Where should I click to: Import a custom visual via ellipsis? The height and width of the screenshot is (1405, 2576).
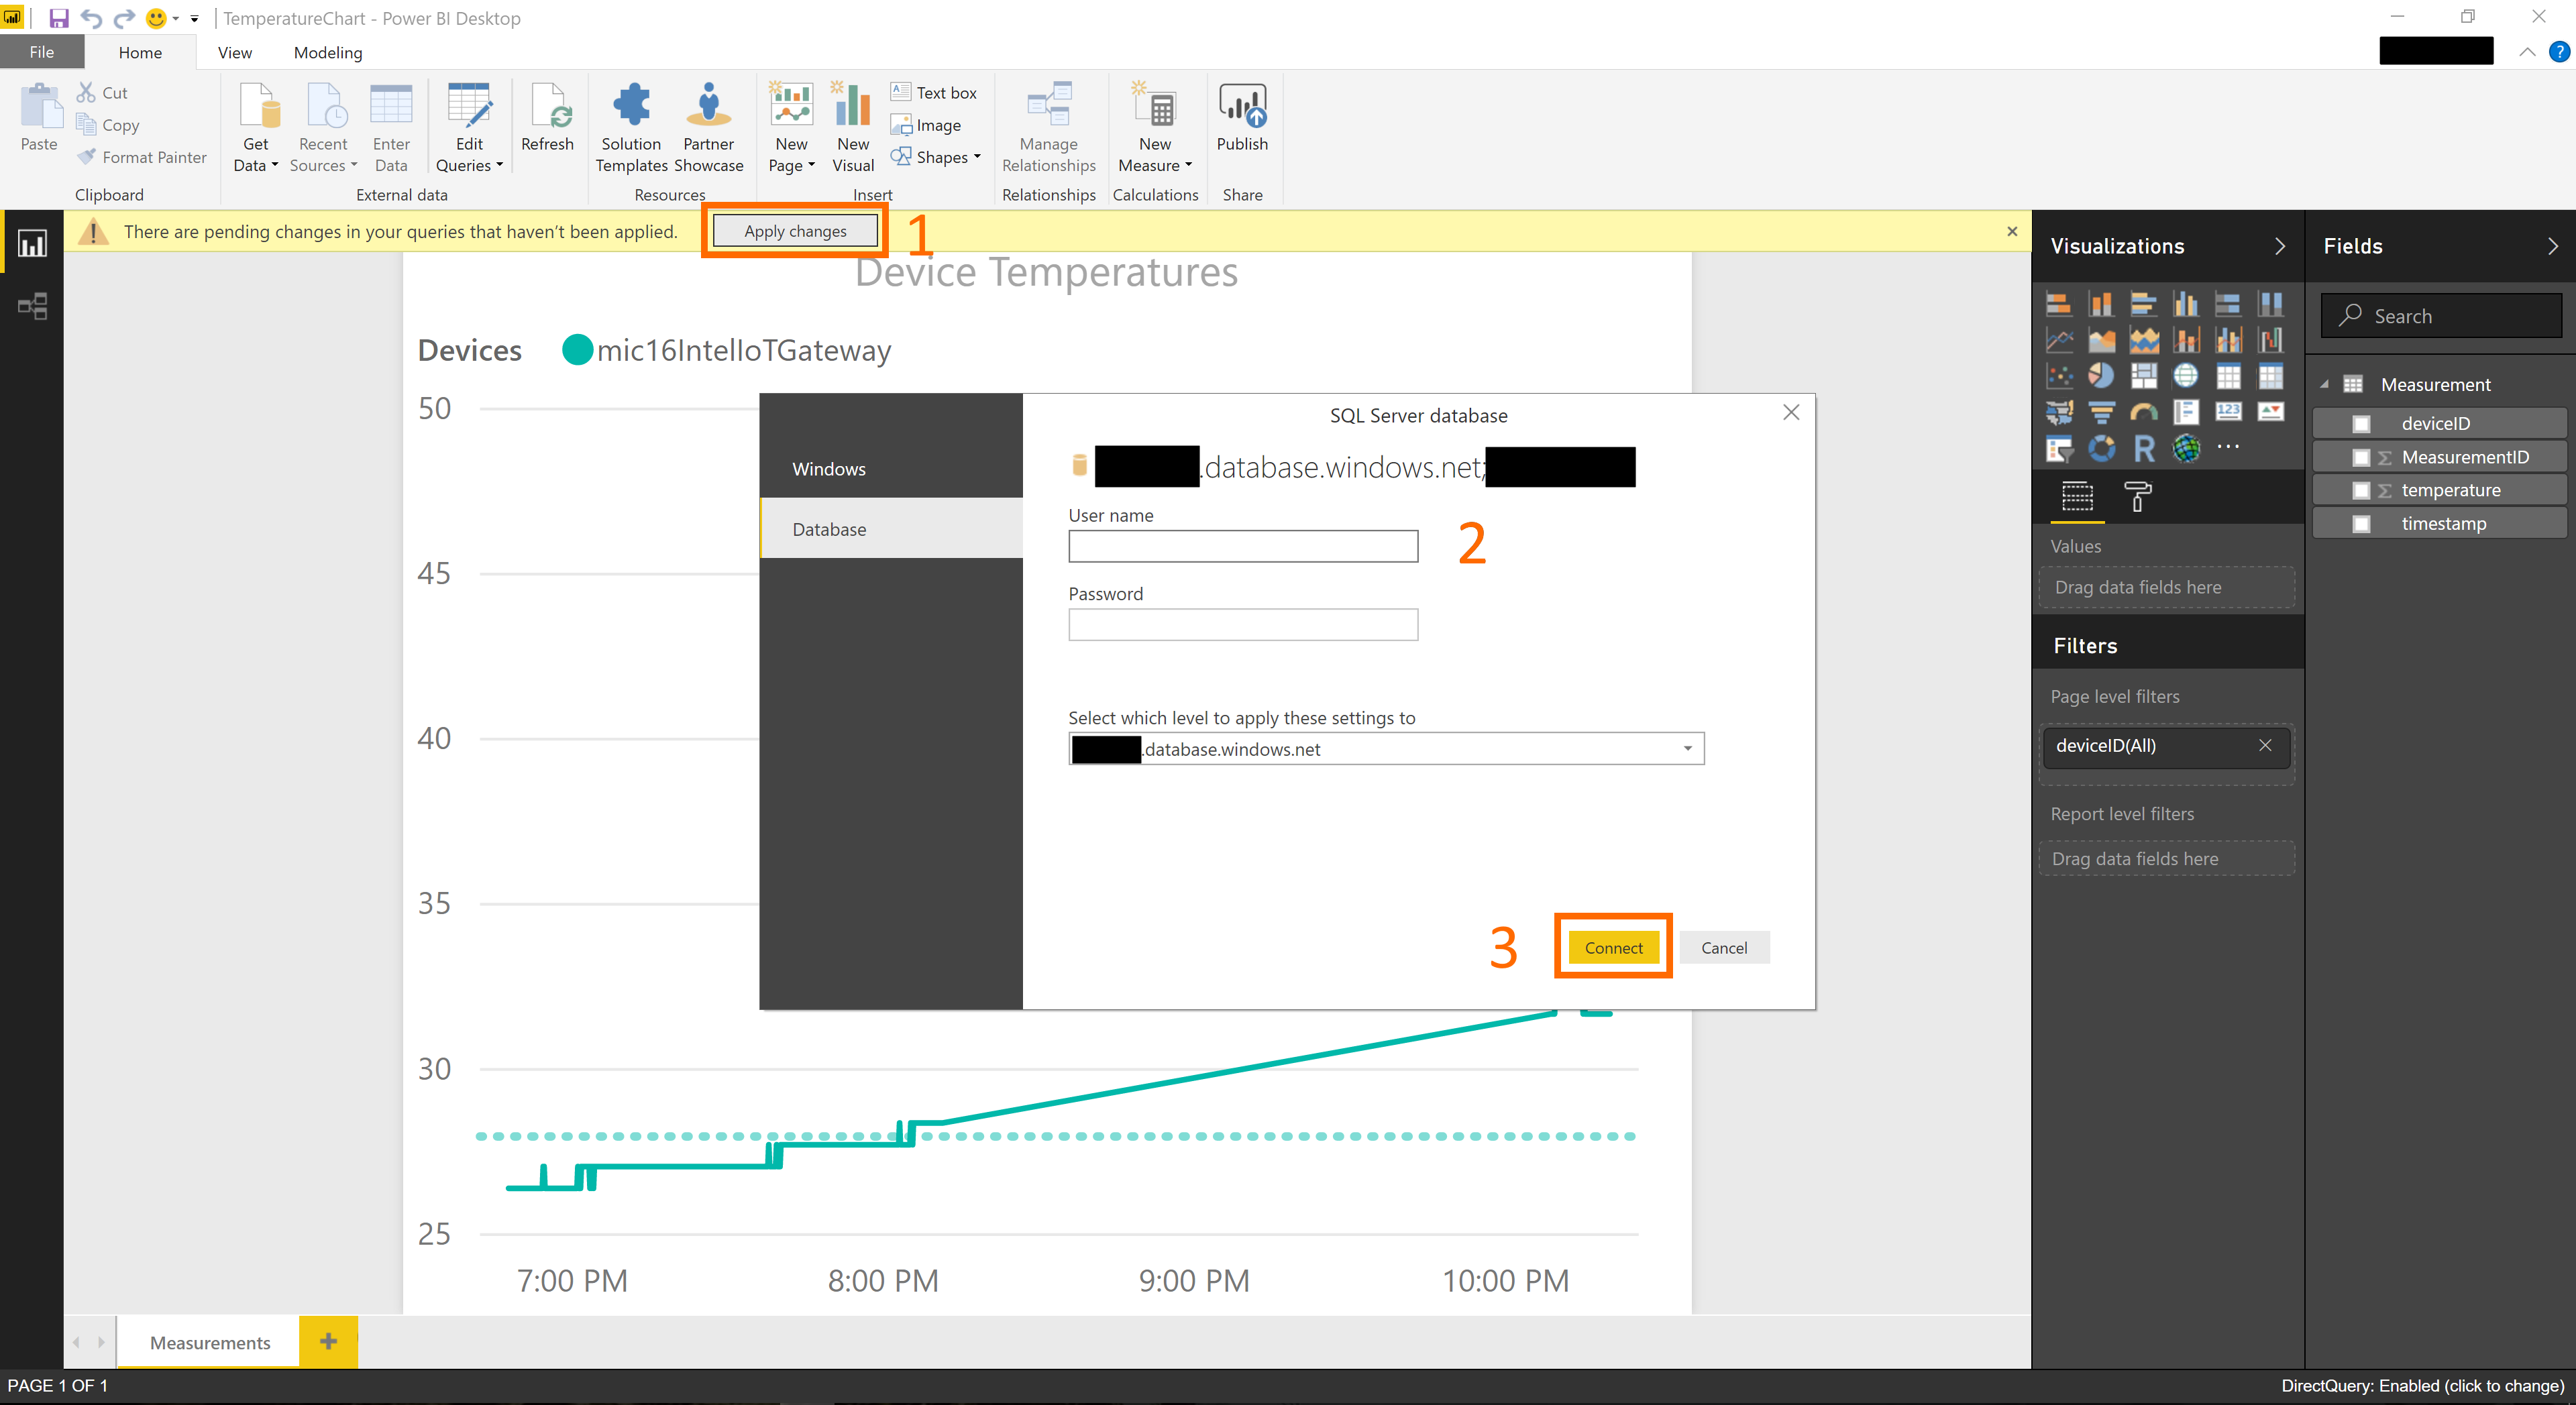[x=2228, y=447]
